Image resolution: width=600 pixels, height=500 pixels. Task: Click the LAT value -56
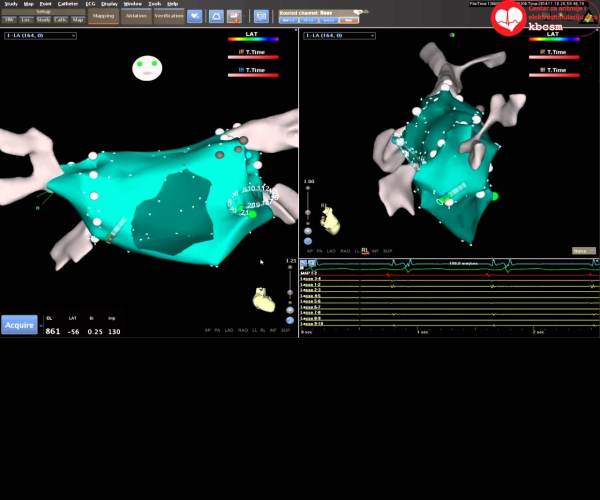pos(73,332)
